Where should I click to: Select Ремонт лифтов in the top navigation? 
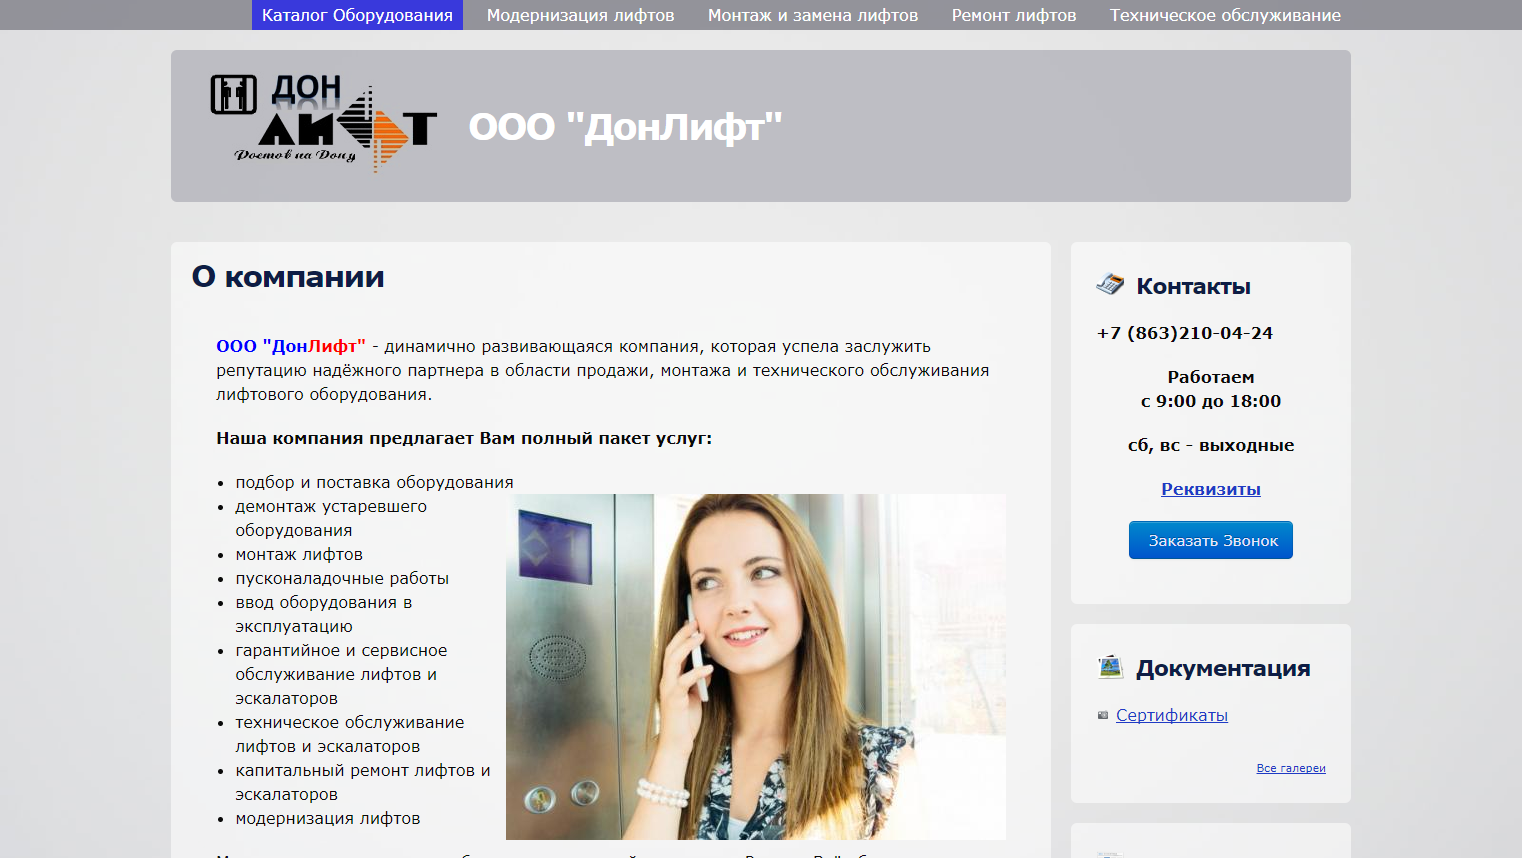point(1013,15)
